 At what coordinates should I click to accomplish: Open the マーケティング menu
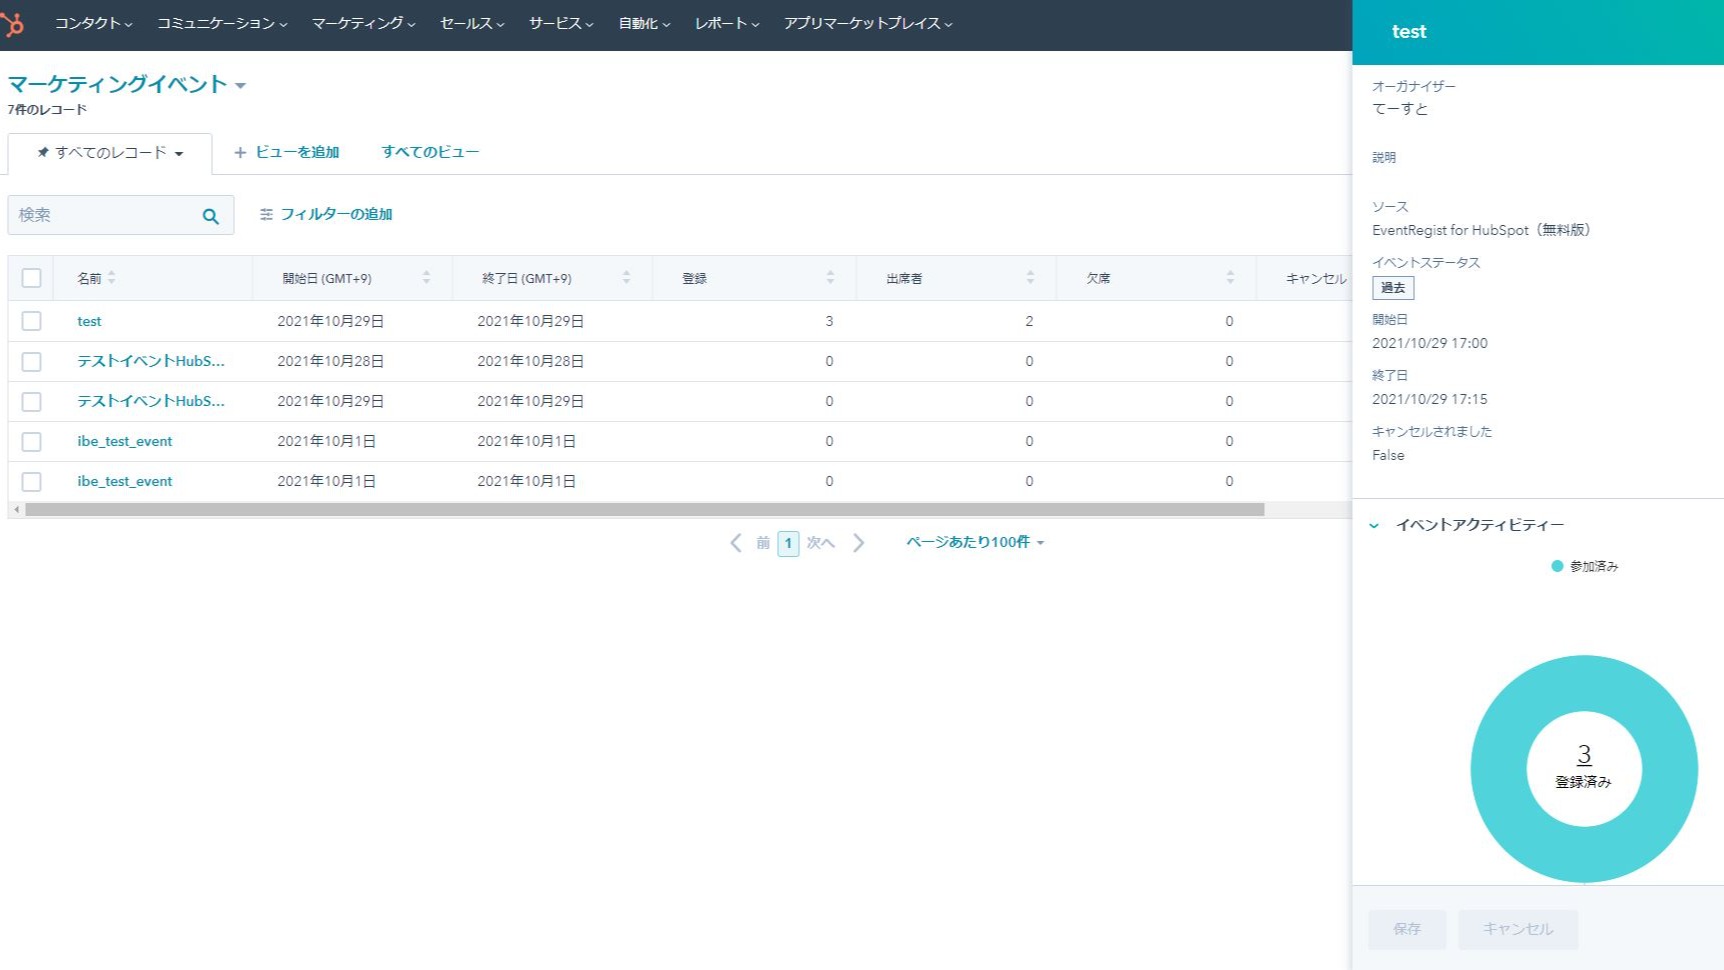coord(363,24)
